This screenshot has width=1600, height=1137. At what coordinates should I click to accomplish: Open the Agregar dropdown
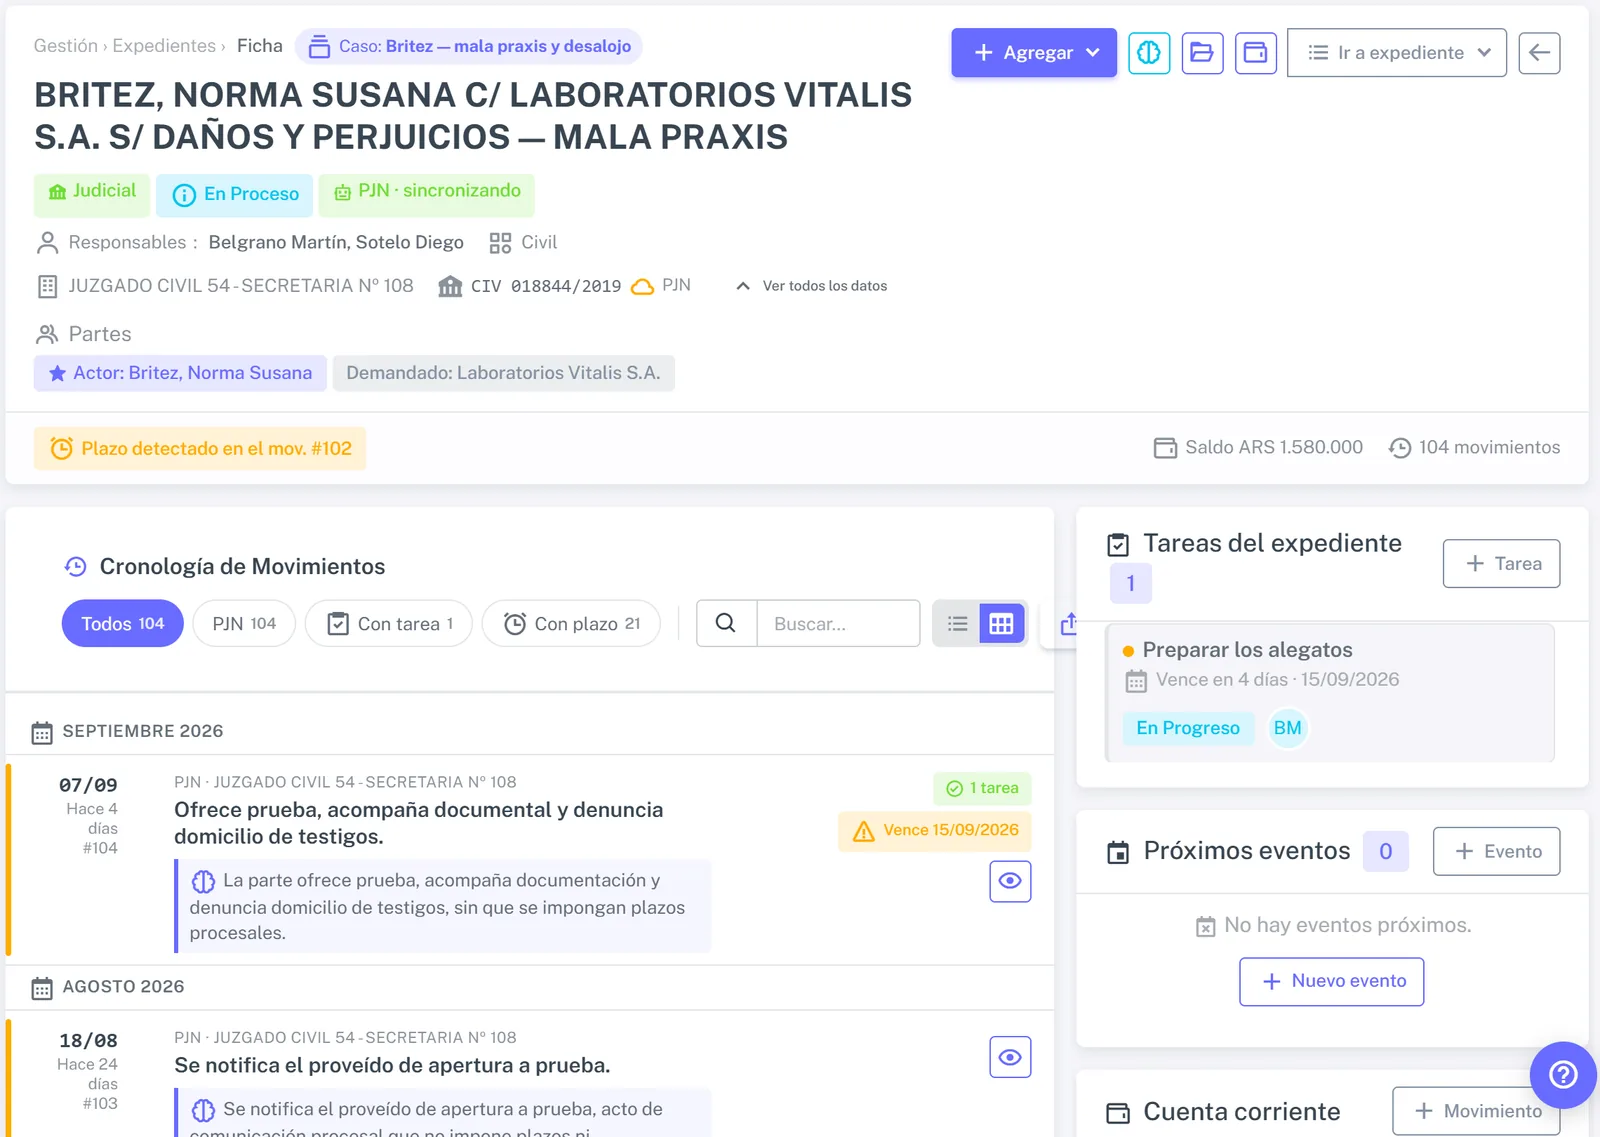click(x=1034, y=53)
